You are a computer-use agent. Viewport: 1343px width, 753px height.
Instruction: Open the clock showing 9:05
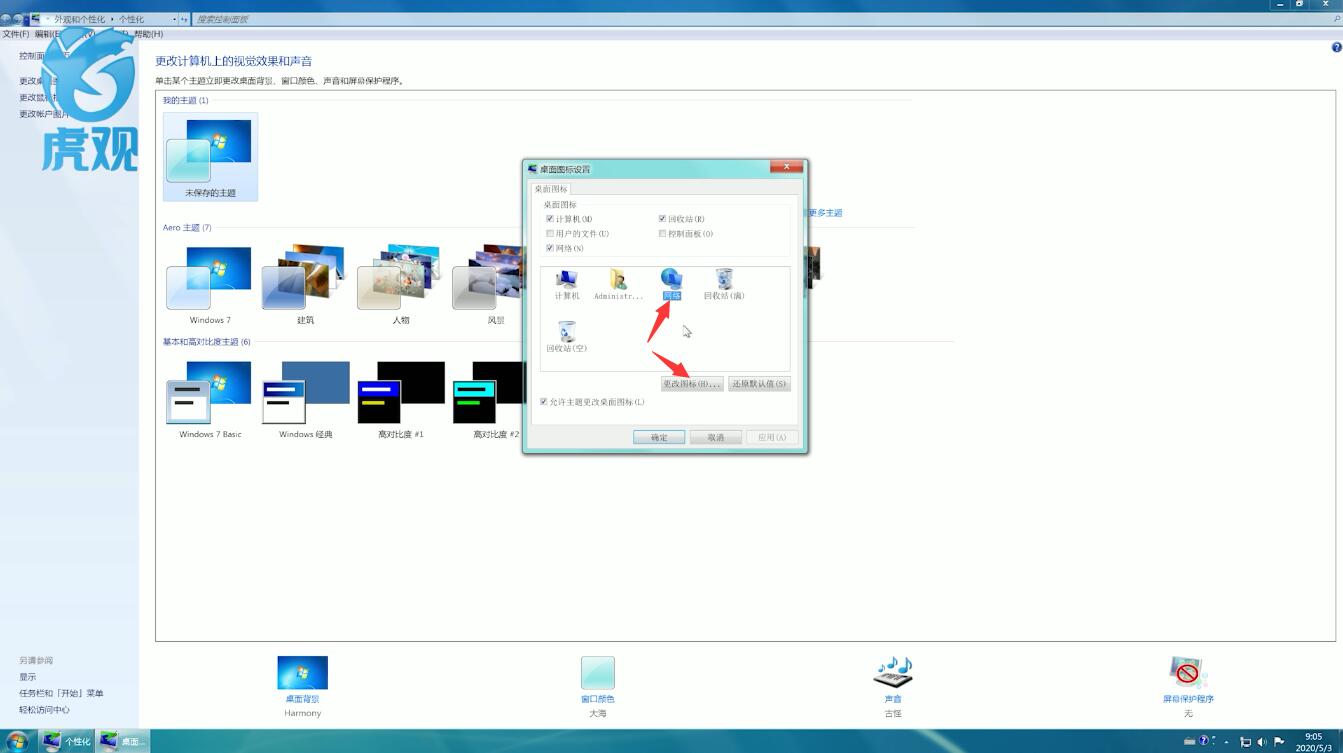pos(1313,741)
